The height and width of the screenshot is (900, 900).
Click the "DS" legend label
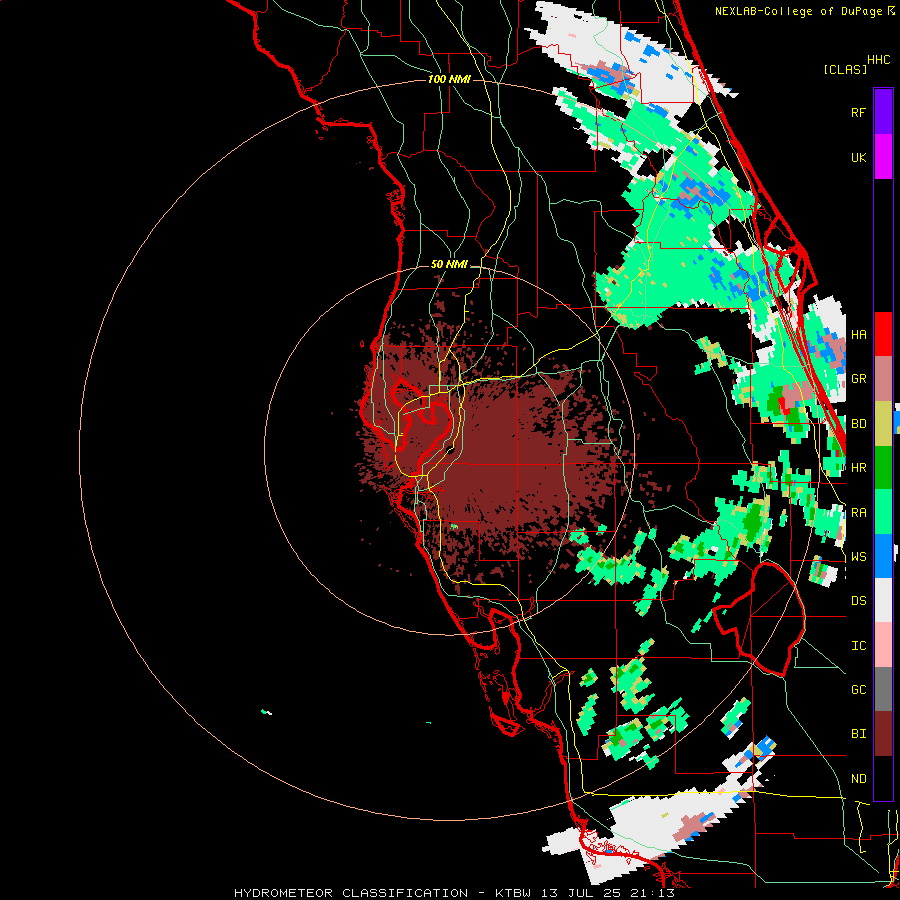tap(858, 601)
